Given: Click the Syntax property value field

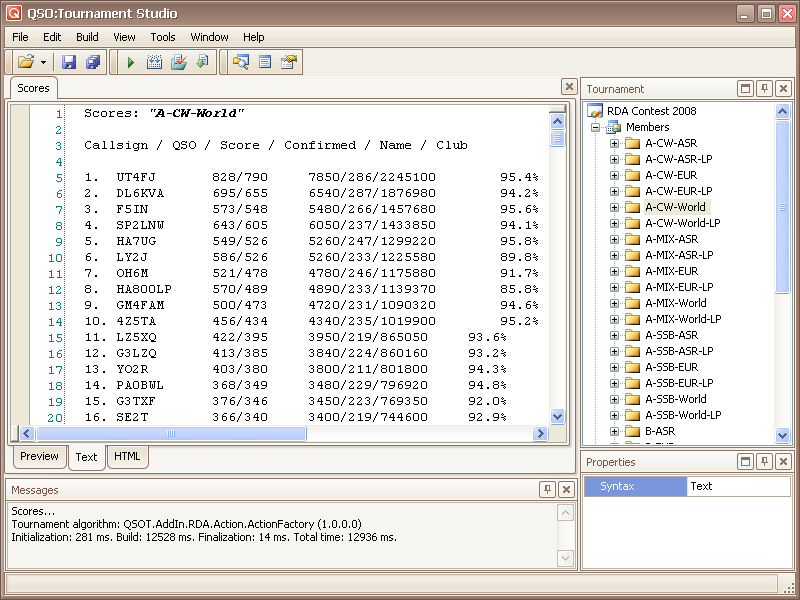Looking at the screenshot, I should 738,486.
